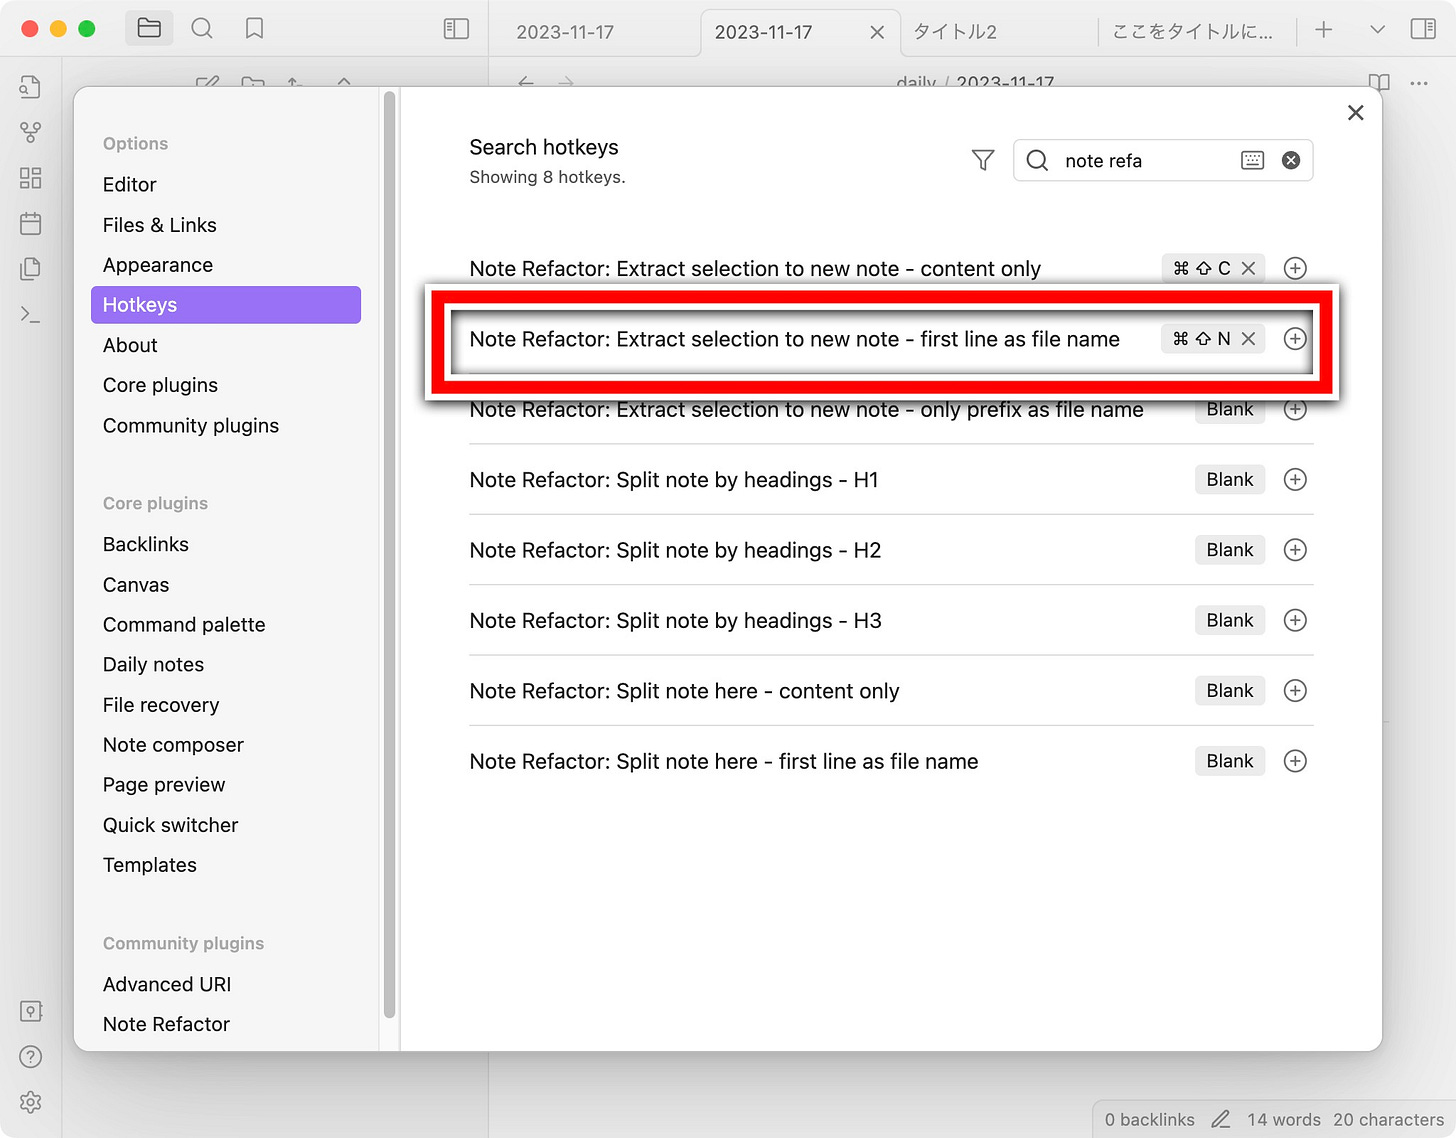Remove Cmd+Shift+N hotkey first line as file name
This screenshot has width=1456, height=1138.
click(1248, 339)
